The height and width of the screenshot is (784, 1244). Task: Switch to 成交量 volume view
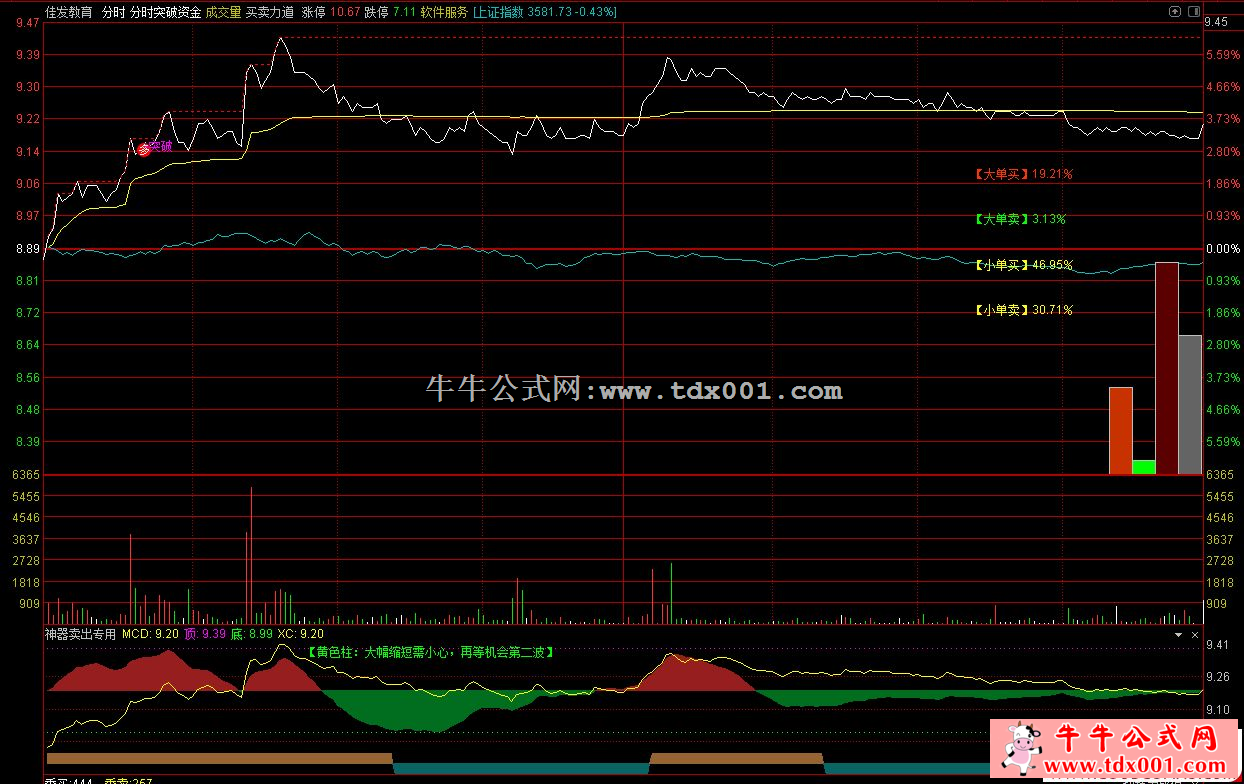point(223,12)
